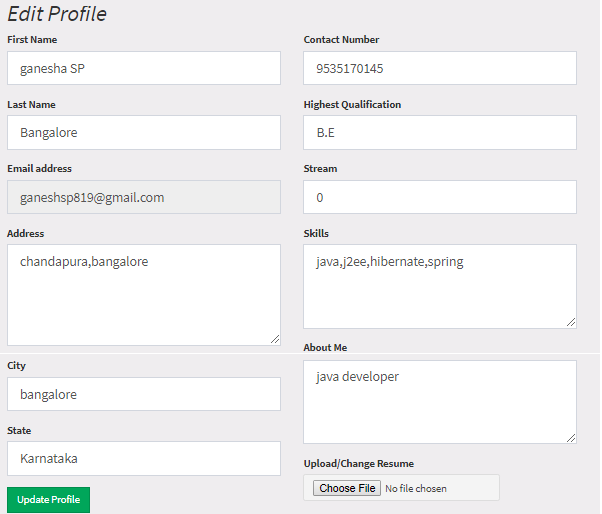Viewport: 602px width, 514px height.
Task: Focus the Highest Qualification field
Action: pos(440,132)
